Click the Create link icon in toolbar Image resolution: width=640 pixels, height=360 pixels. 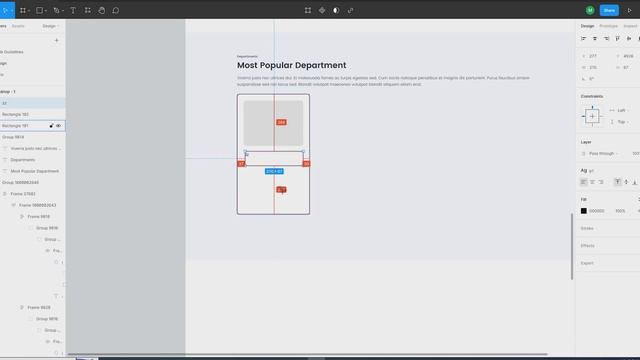coord(350,10)
